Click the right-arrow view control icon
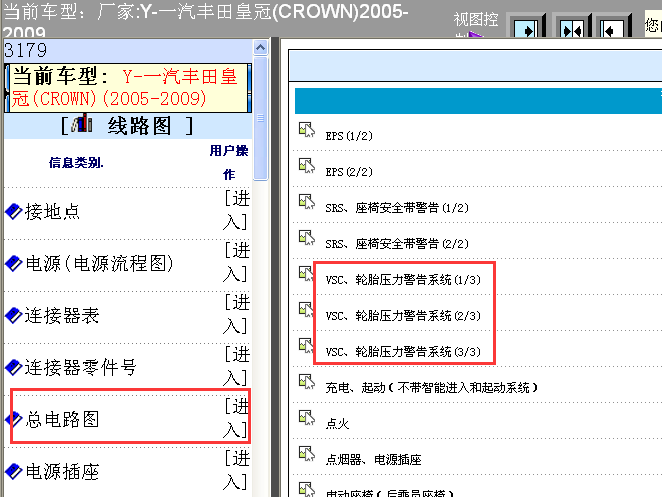This screenshot has height=497, width=662. click(525, 28)
